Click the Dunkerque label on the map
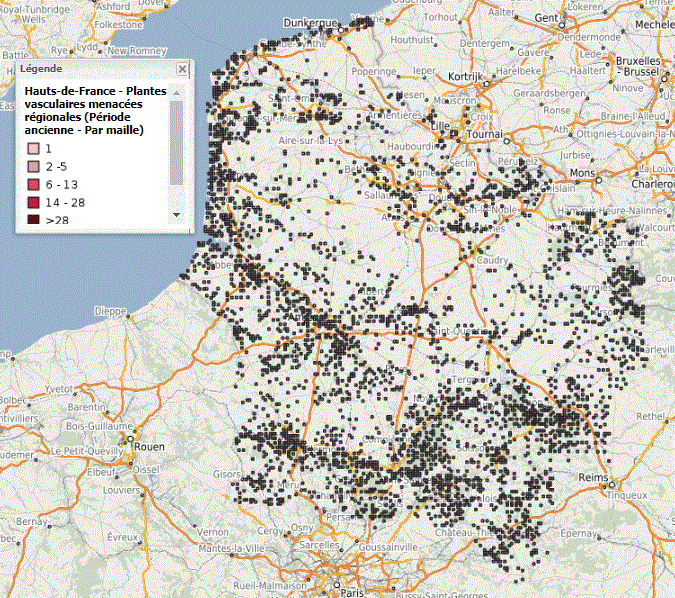The height and width of the screenshot is (598, 675). (x=314, y=17)
